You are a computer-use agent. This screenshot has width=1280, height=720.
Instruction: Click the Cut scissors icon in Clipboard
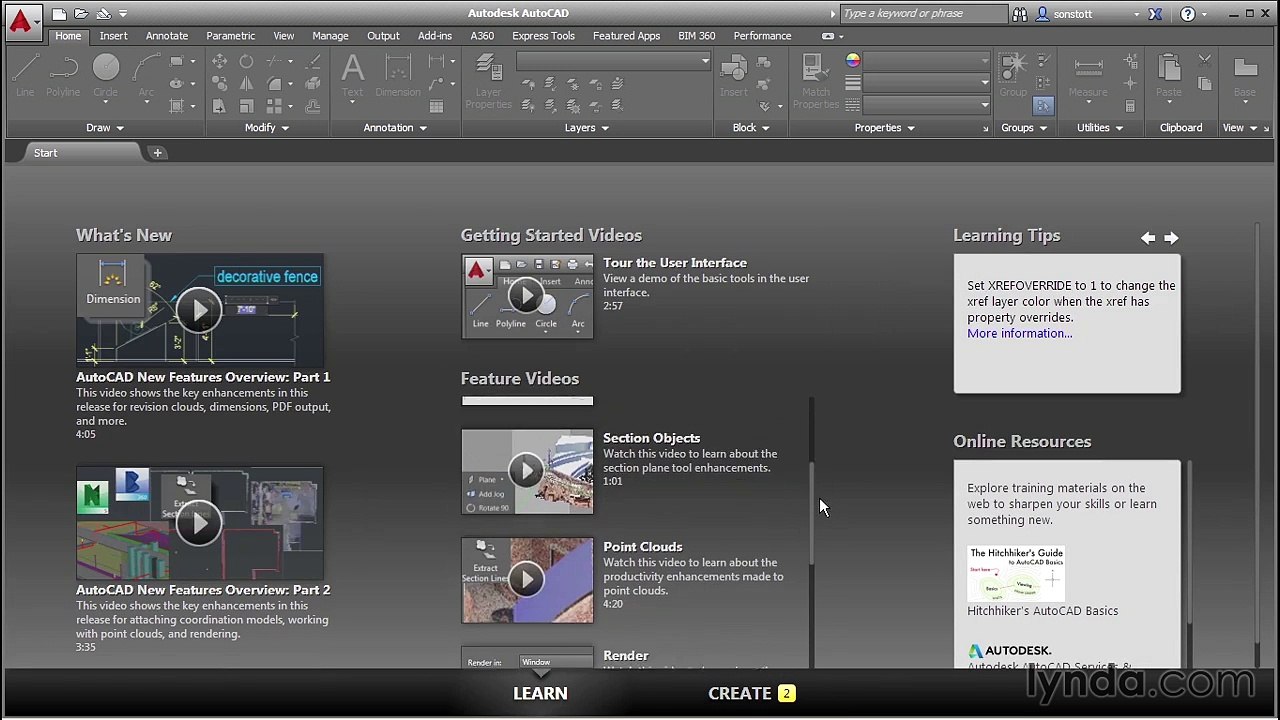(1205, 61)
